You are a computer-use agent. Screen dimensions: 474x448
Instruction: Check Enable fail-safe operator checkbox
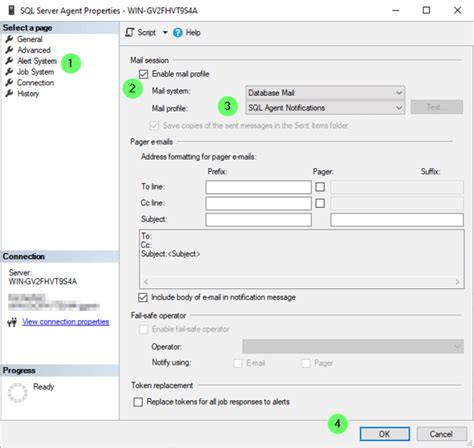pyautogui.click(x=144, y=329)
